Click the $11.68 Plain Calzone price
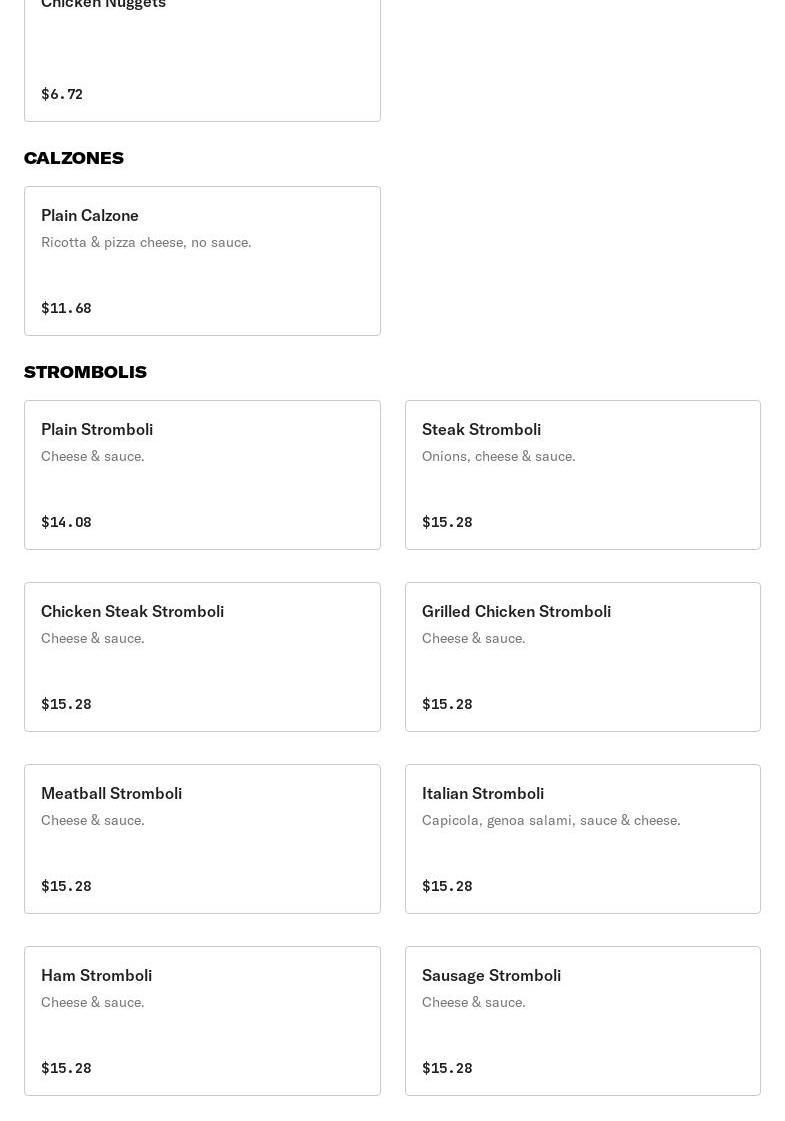Image resolution: width=785 pixels, height=1121 pixels. (66, 308)
